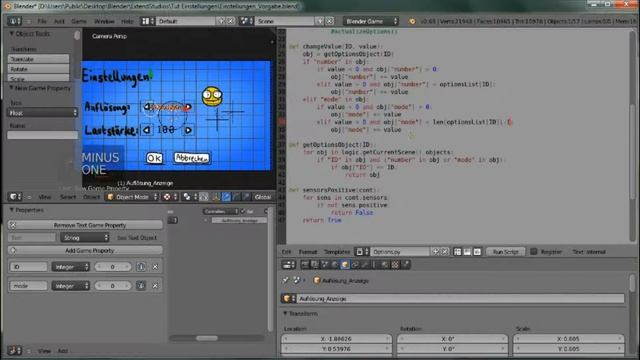The width and height of the screenshot is (640, 360).
Task: Toggle debug info for the ID property
Action: coord(141,267)
